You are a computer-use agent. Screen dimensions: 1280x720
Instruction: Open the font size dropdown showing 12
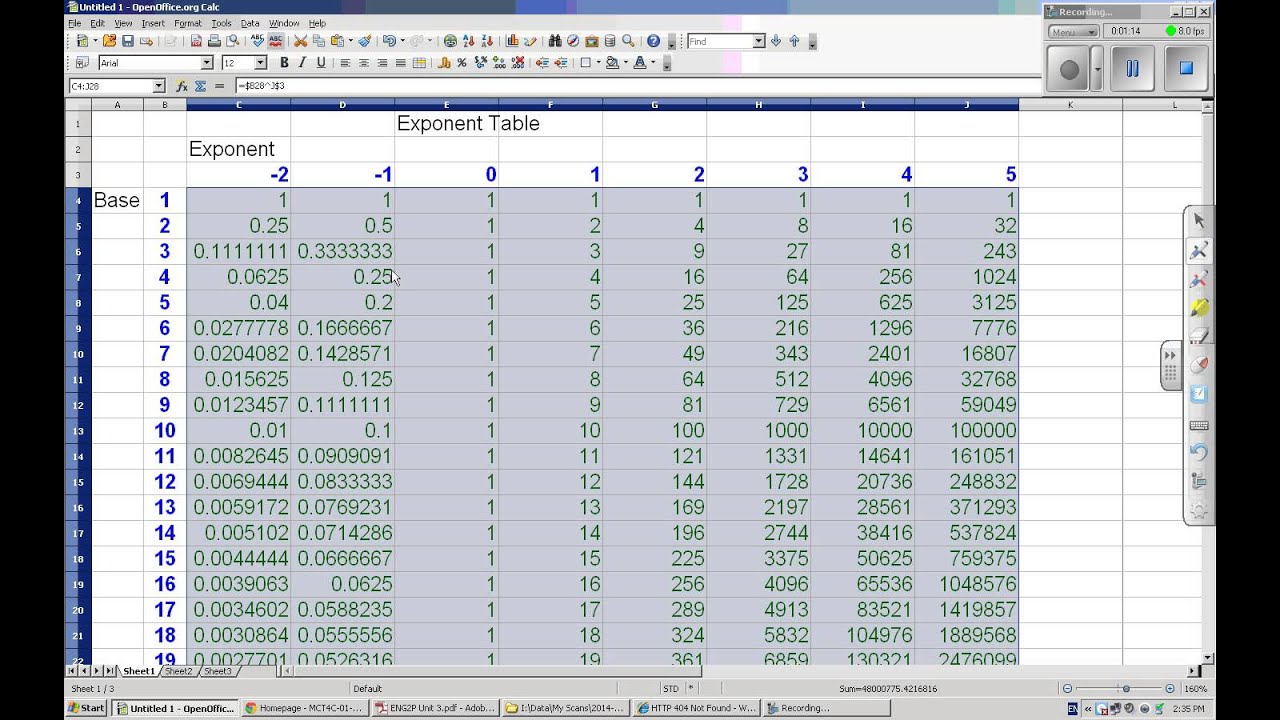(x=259, y=63)
